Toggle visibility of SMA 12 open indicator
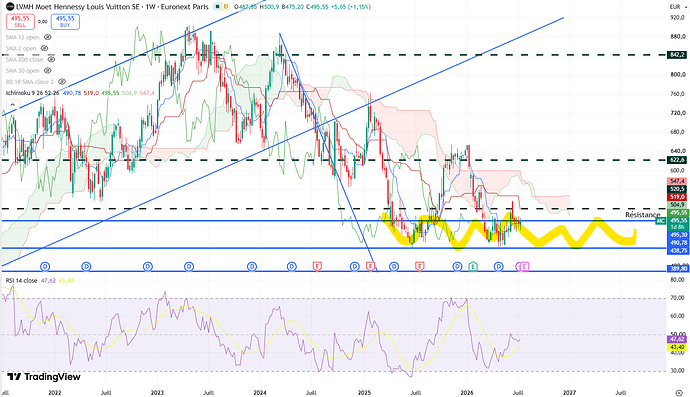 (x=48, y=37)
